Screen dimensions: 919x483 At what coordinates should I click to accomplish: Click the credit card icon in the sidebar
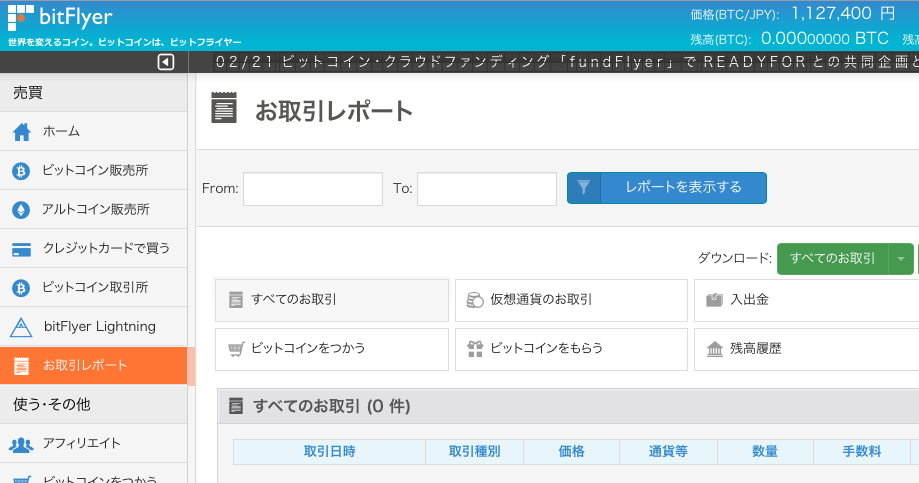click(22, 249)
